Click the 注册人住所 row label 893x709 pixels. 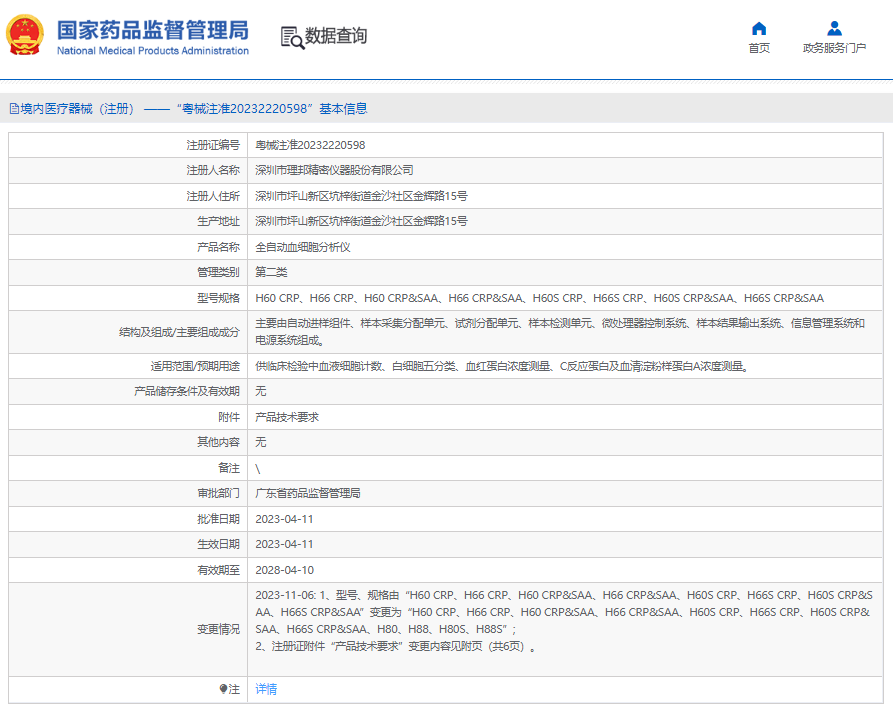[213, 196]
